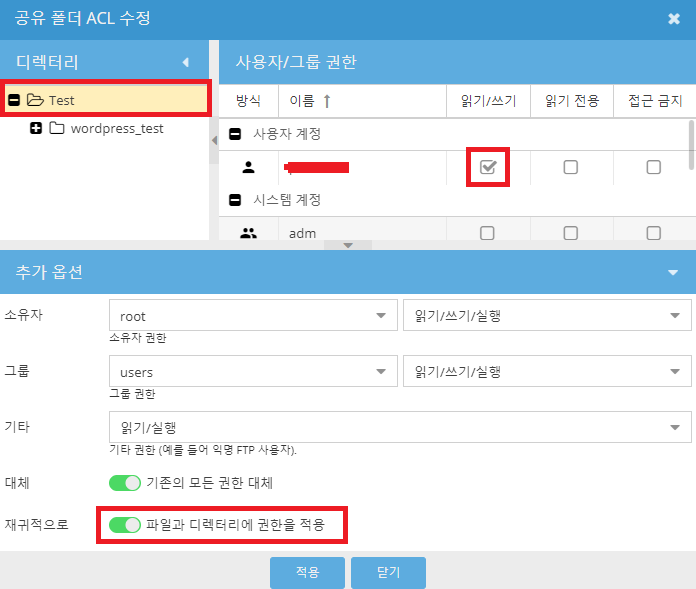Collapse the 추가 옵션 panel arrow
This screenshot has height=589, width=696.
click(x=673, y=272)
